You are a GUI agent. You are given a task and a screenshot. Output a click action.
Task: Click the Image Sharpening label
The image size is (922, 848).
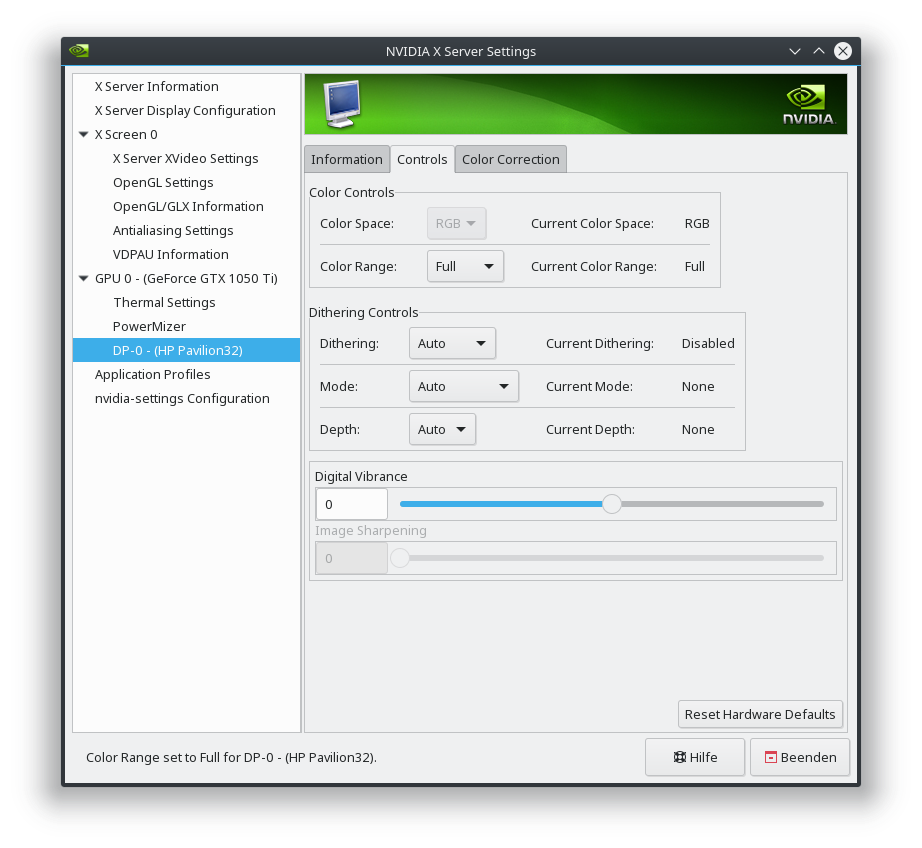coord(370,530)
